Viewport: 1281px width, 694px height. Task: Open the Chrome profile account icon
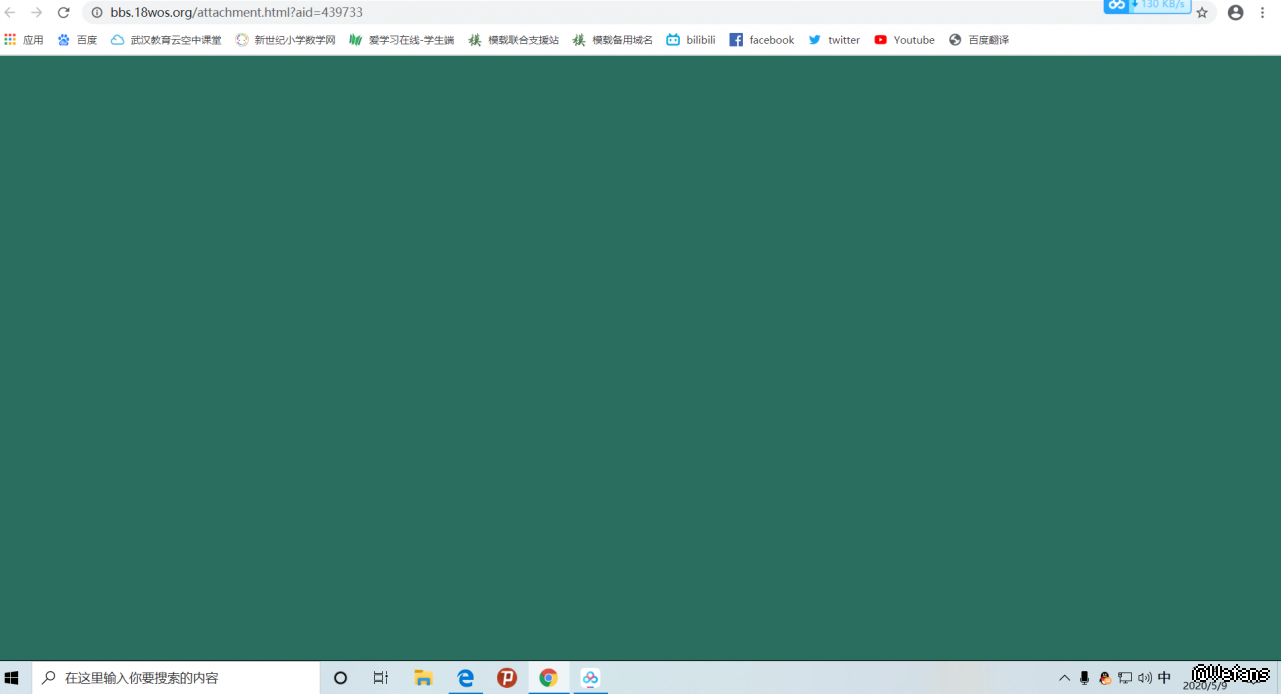point(1235,13)
